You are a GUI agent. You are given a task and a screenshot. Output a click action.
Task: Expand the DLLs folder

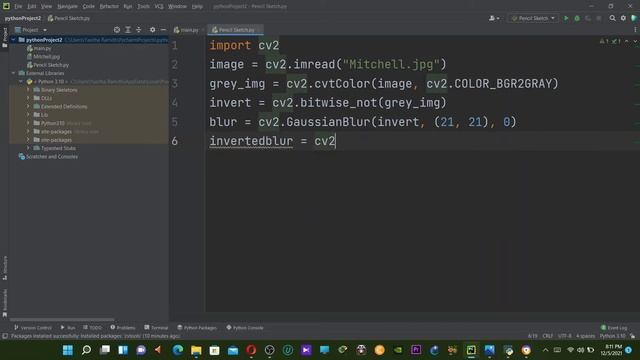coord(28,98)
